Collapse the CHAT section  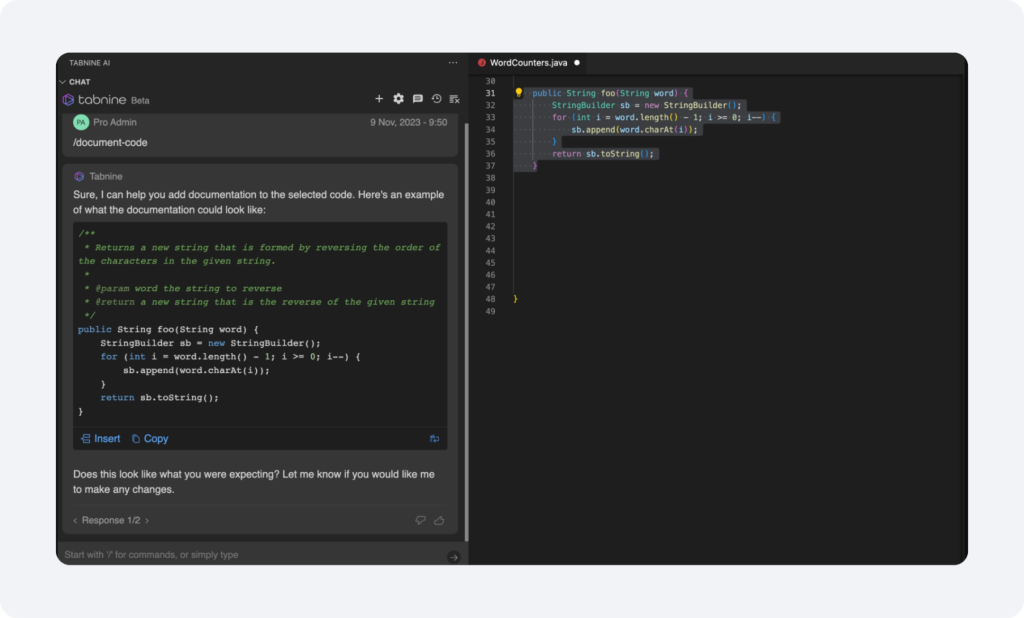click(63, 82)
